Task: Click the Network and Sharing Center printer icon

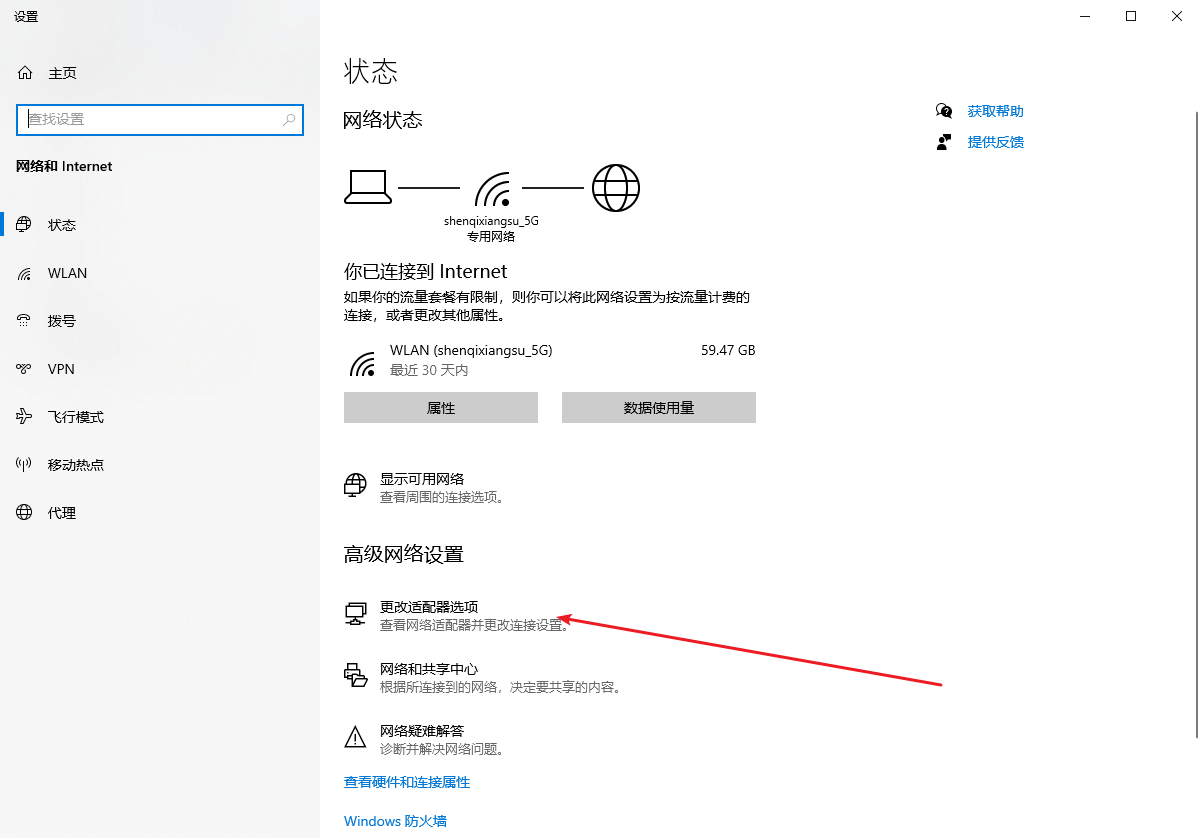Action: (355, 676)
